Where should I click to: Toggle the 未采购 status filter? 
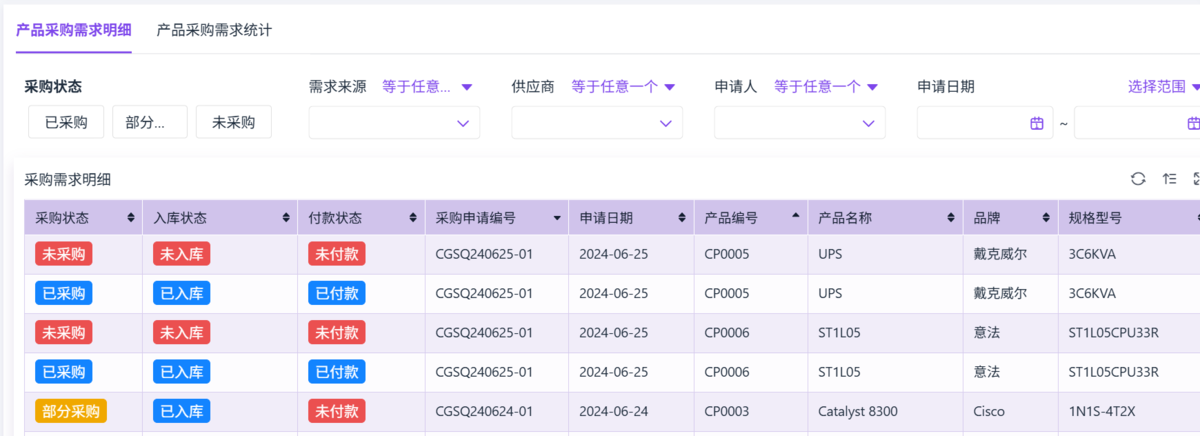point(233,122)
